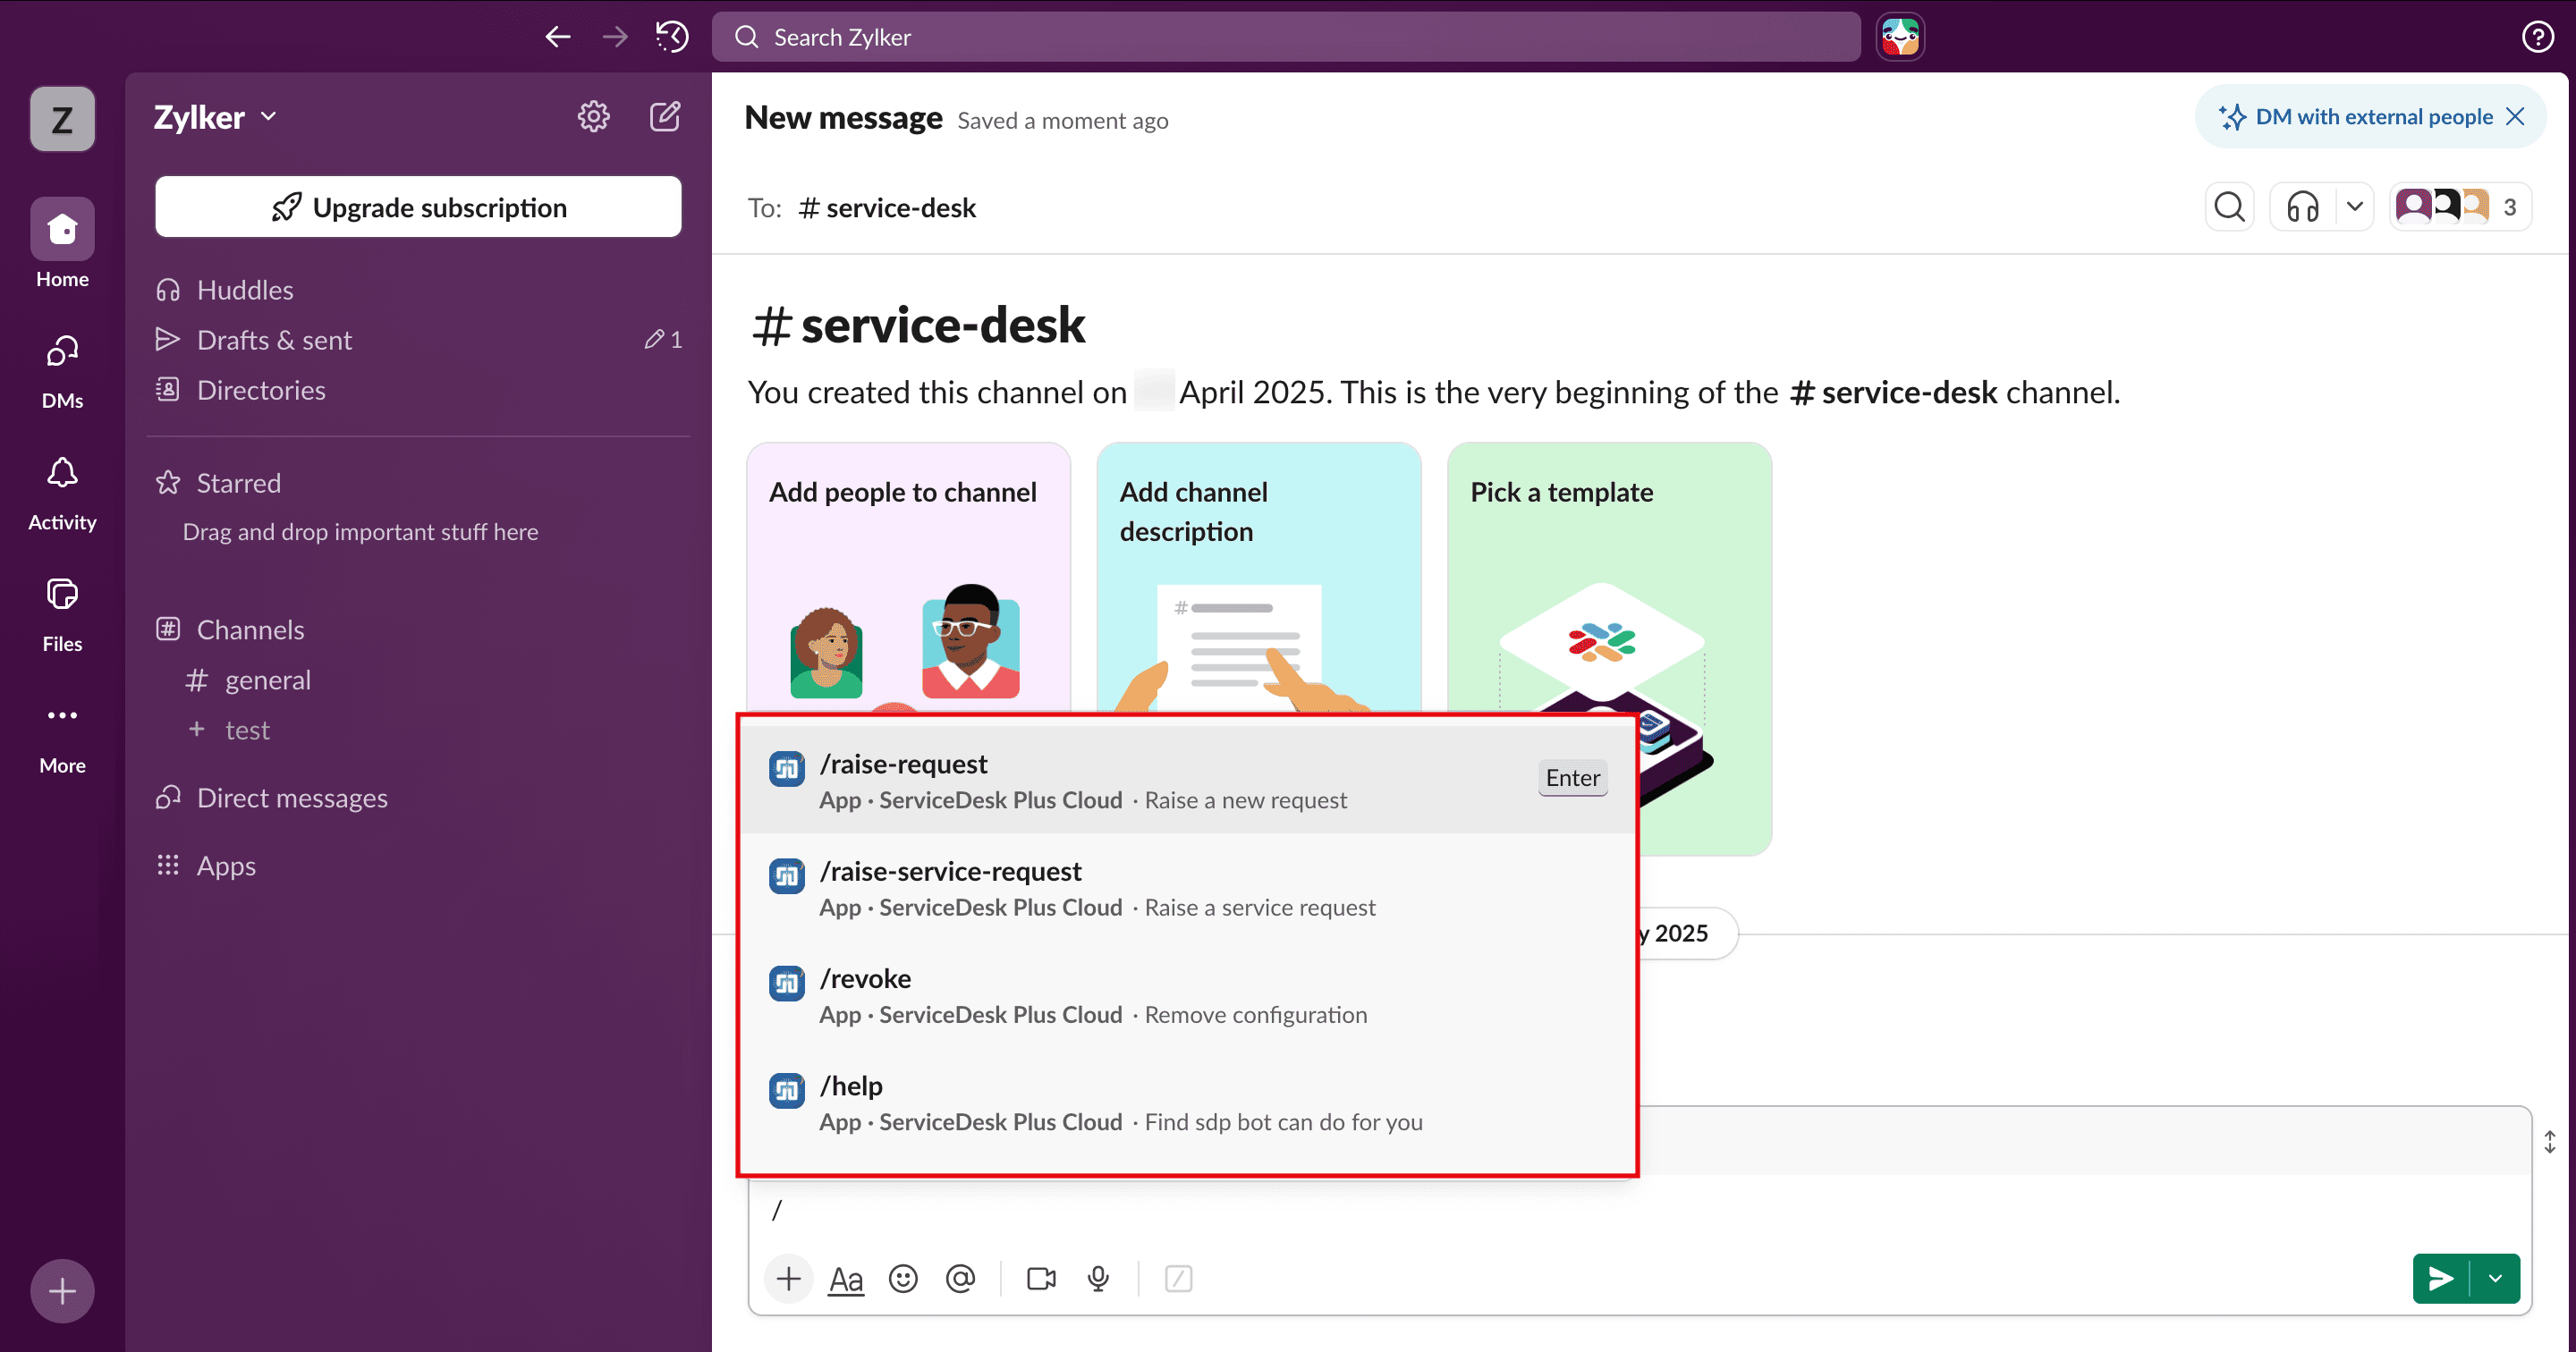Screen dimensions: 2576x1352
Task: Open the emoji picker
Action: [903, 1279]
